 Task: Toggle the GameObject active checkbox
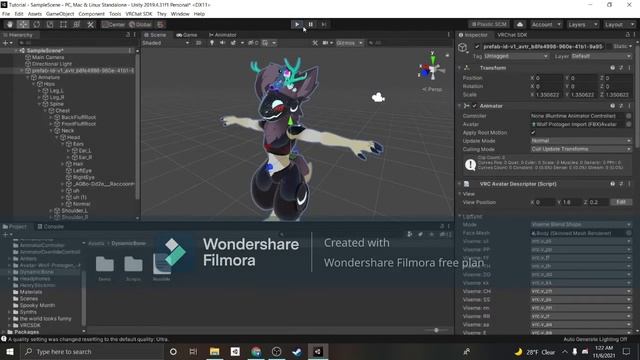(x=477, y=47)
